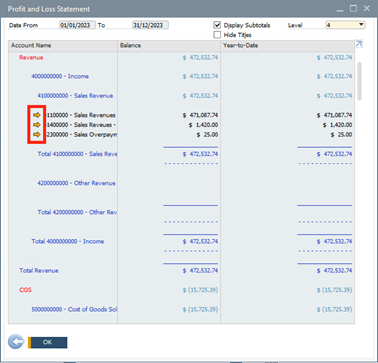Close the Profit and Loss Statement window
Viewport: 378px width, 363px height.
pos(367,8)
